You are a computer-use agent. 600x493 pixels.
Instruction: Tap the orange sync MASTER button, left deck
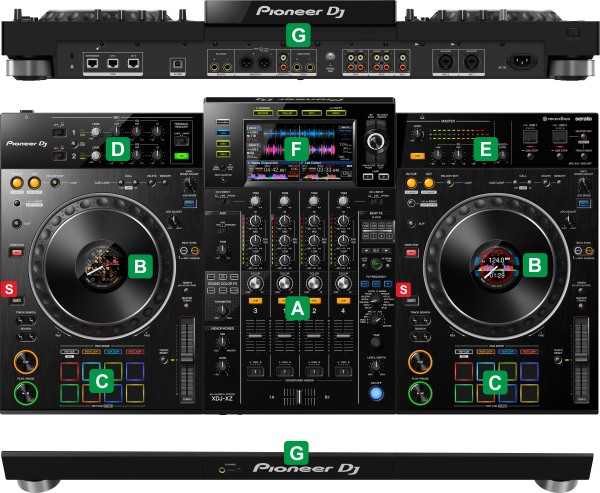[195, 250]
